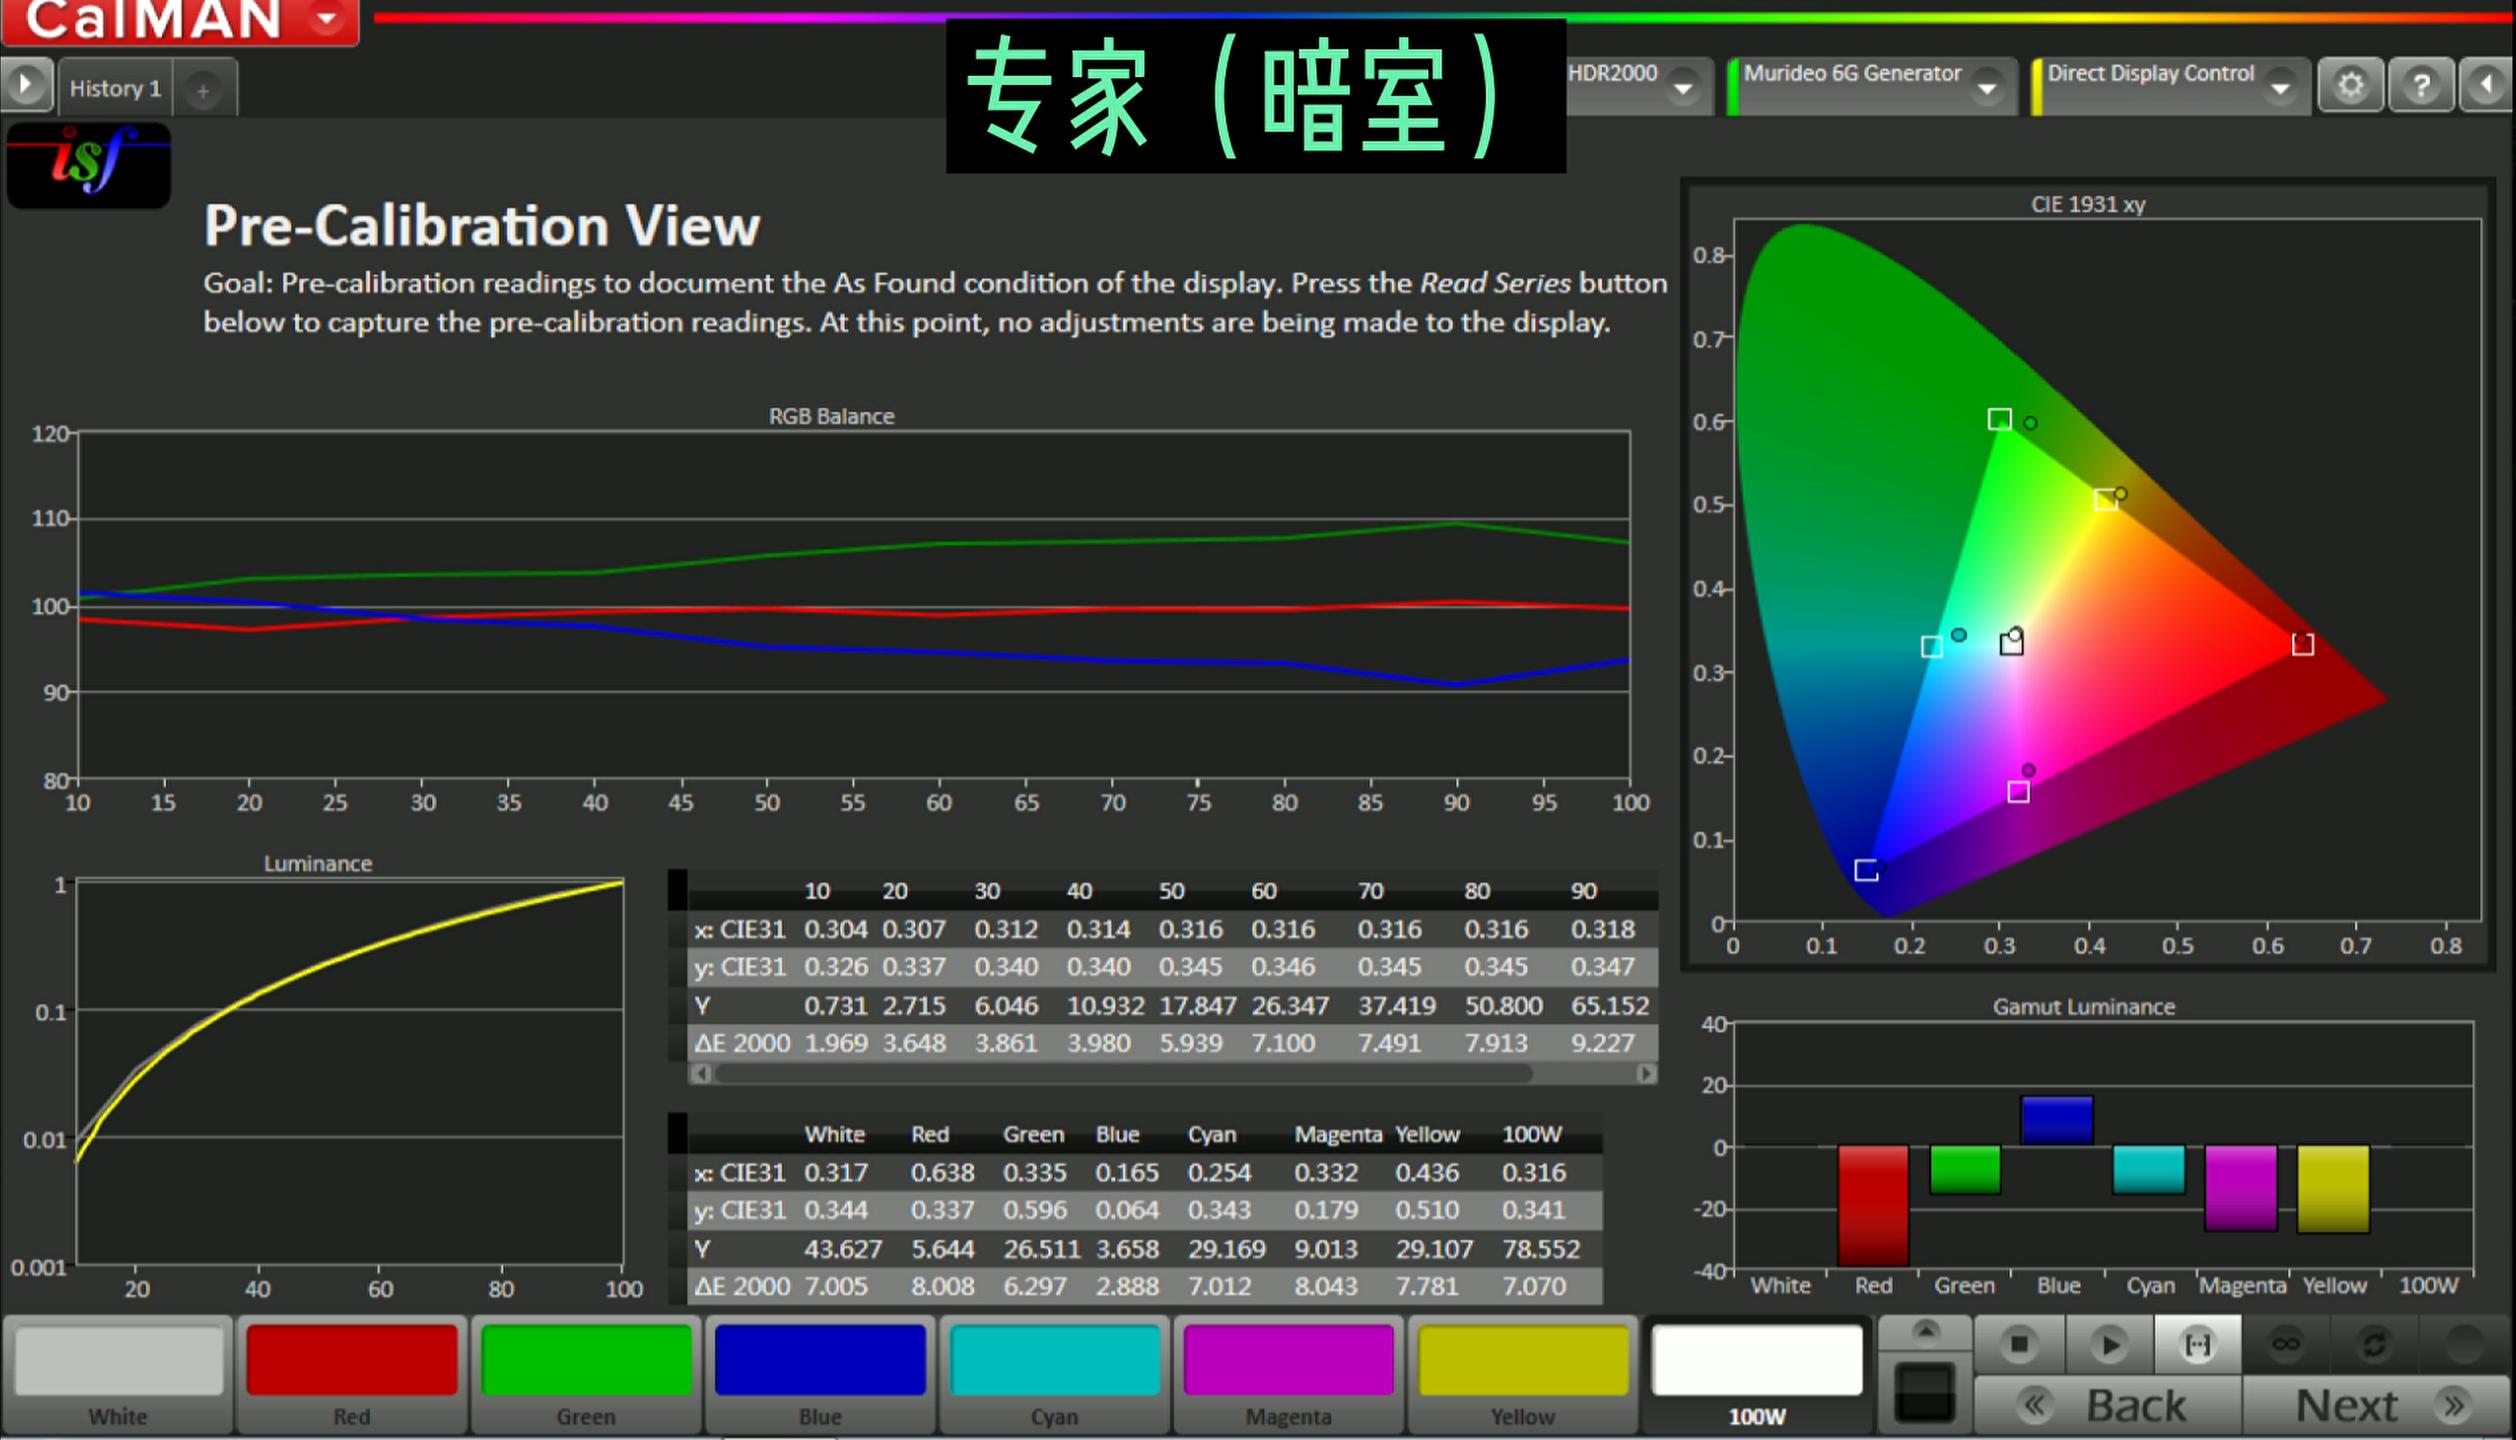Click the measurement table scrollbar

1120,1072
